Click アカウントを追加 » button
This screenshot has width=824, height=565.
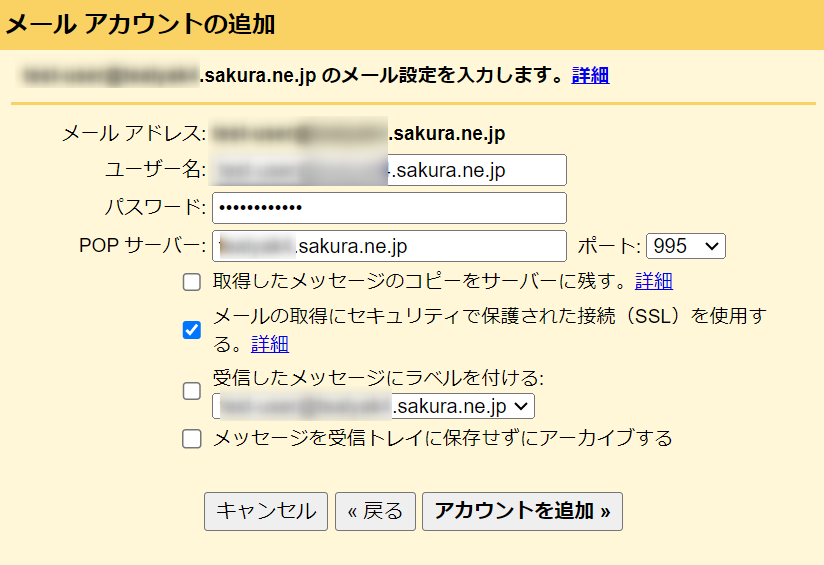click(522, 511)
